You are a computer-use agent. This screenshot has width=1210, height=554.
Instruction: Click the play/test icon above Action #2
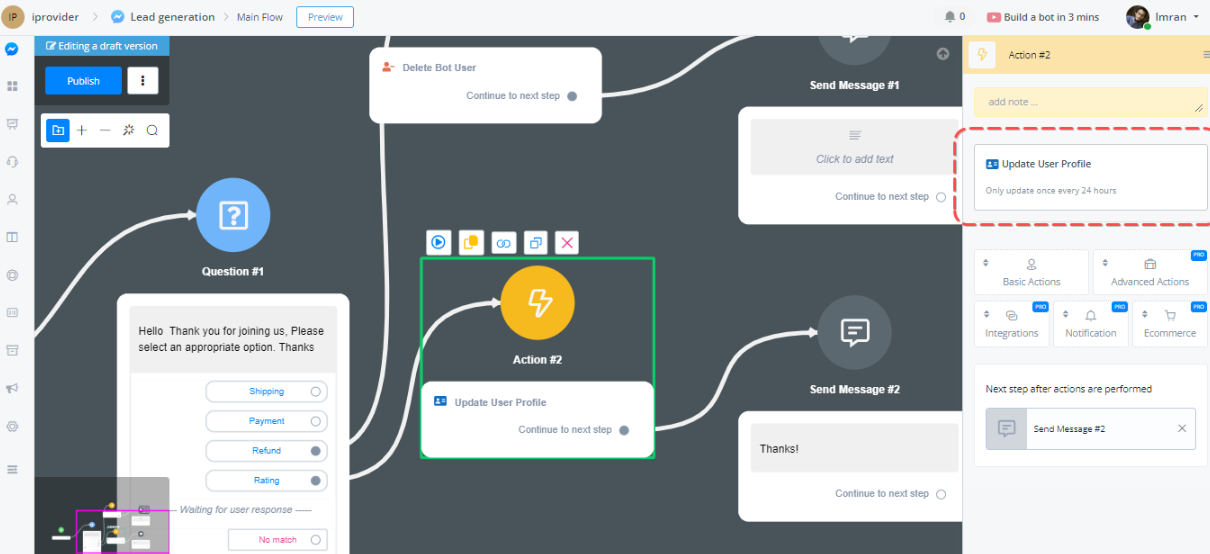pos(438,242)
